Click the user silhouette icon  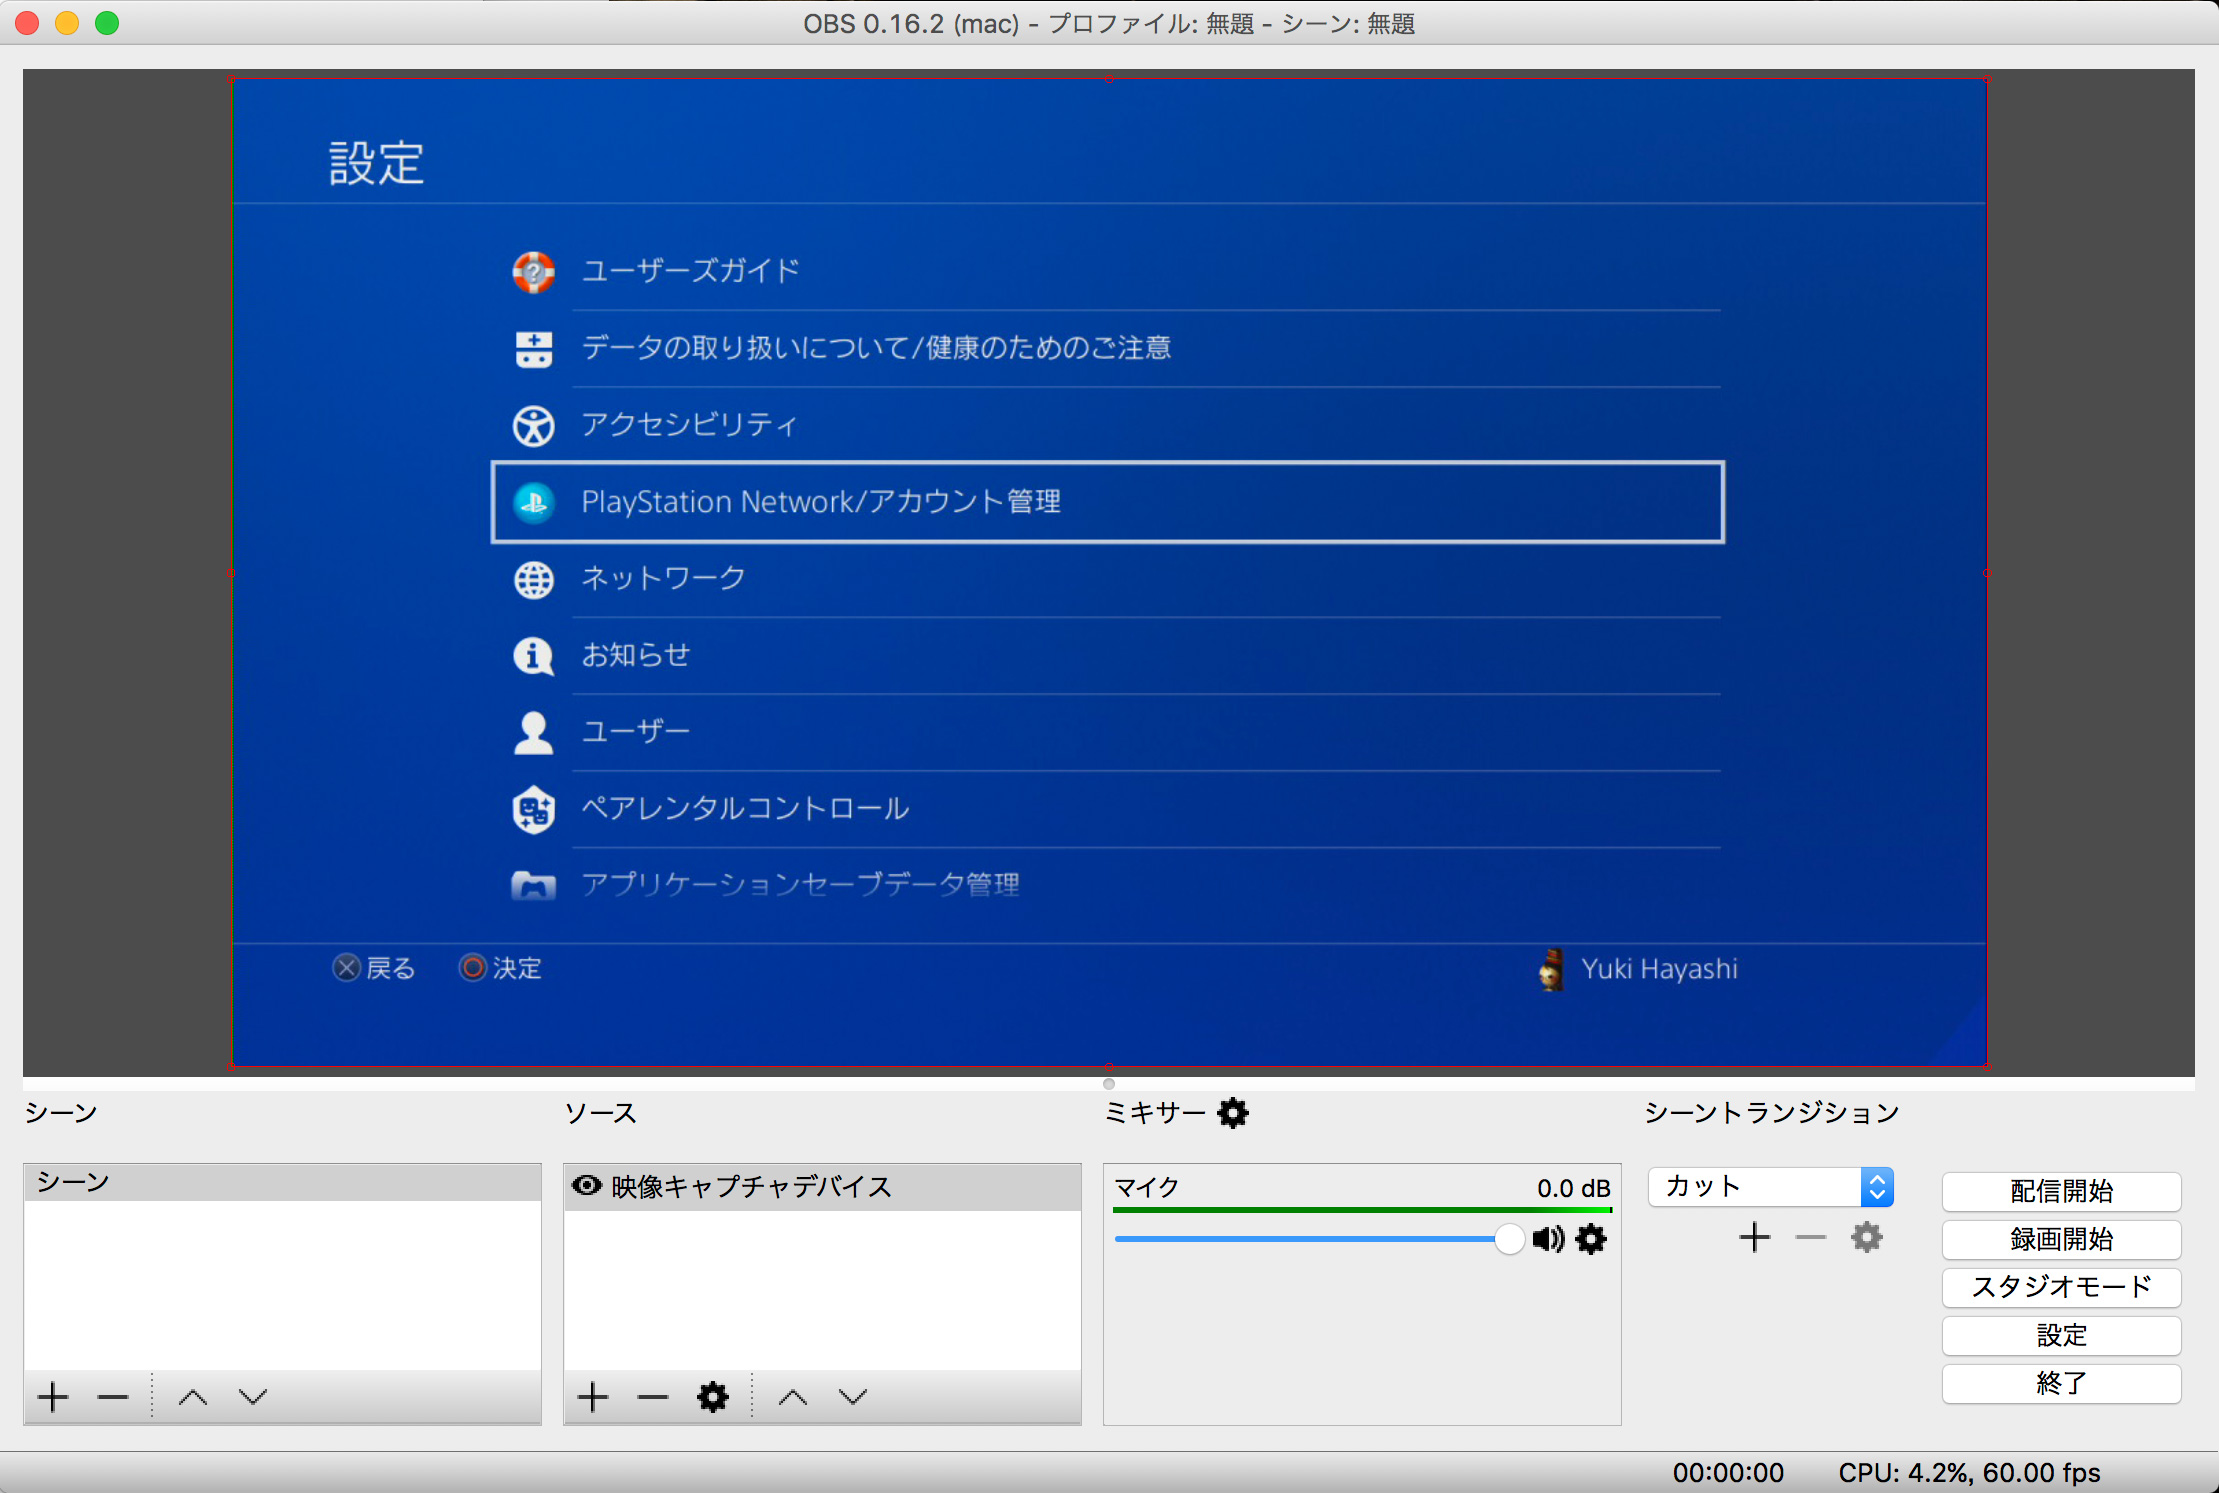tap(534, 733)
